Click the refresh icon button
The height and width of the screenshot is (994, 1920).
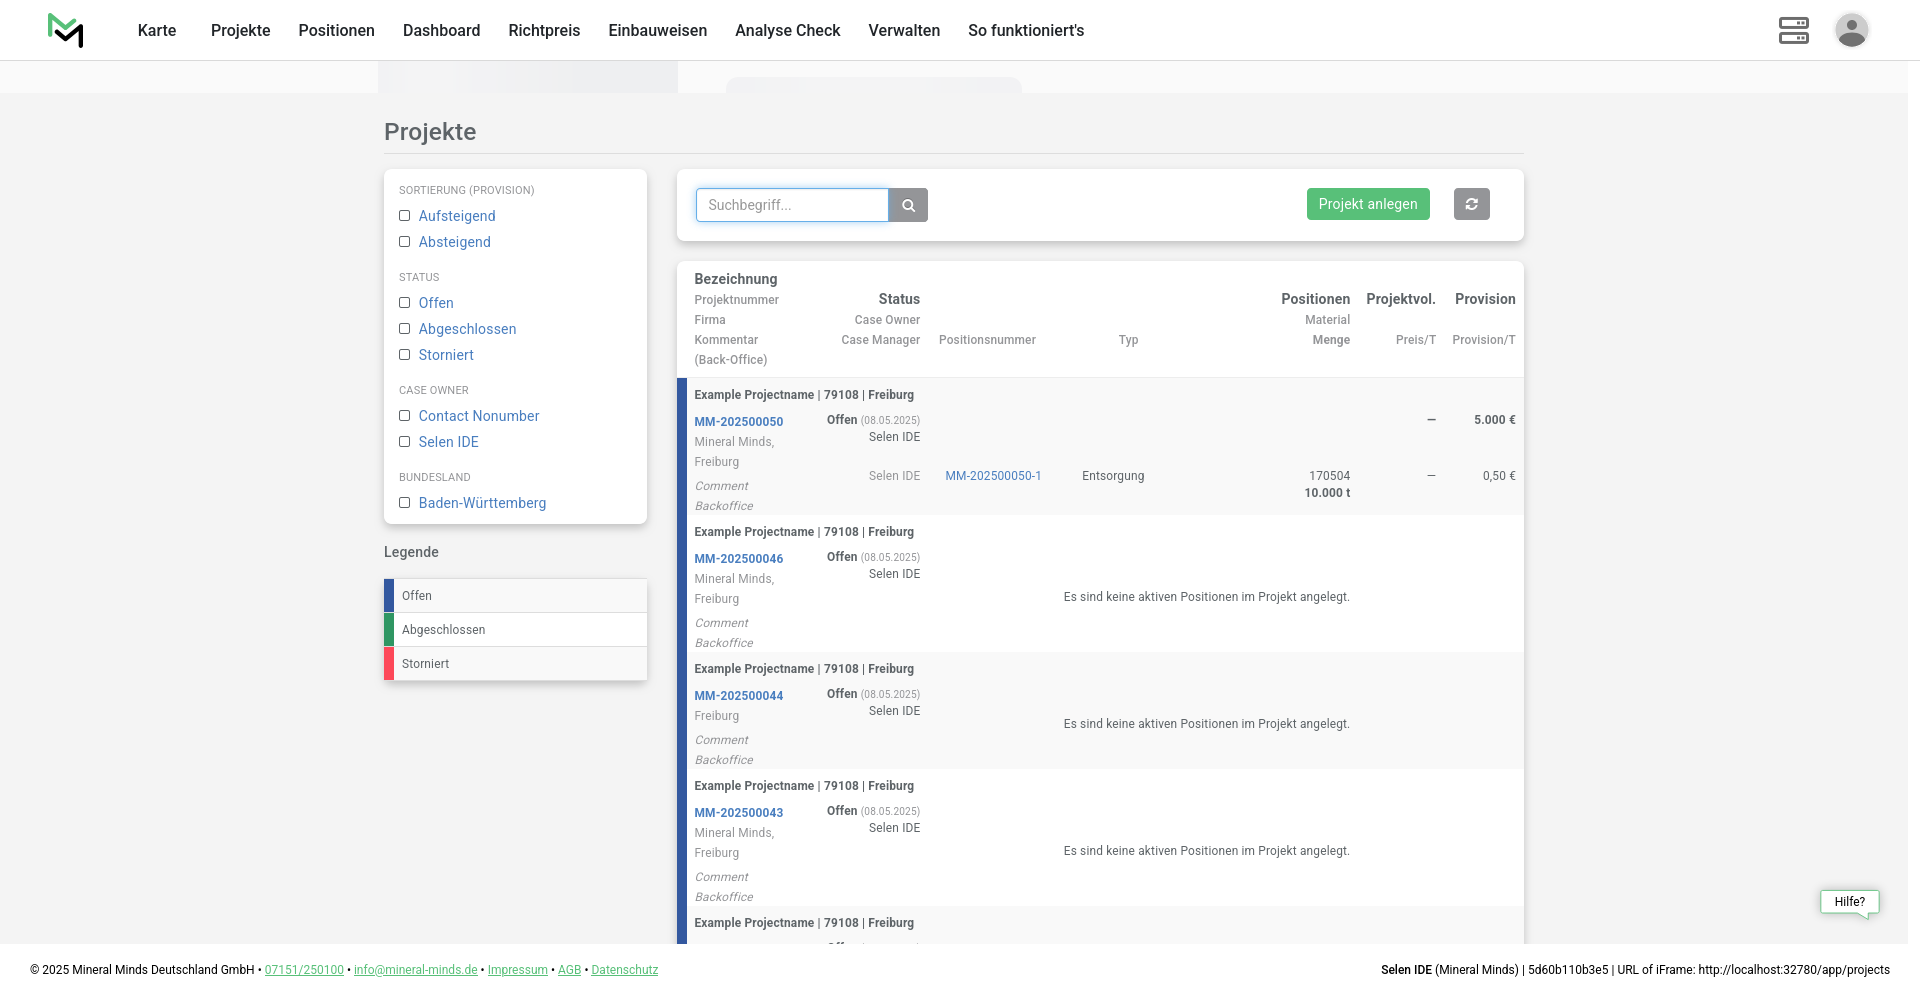click(1471, 204)
